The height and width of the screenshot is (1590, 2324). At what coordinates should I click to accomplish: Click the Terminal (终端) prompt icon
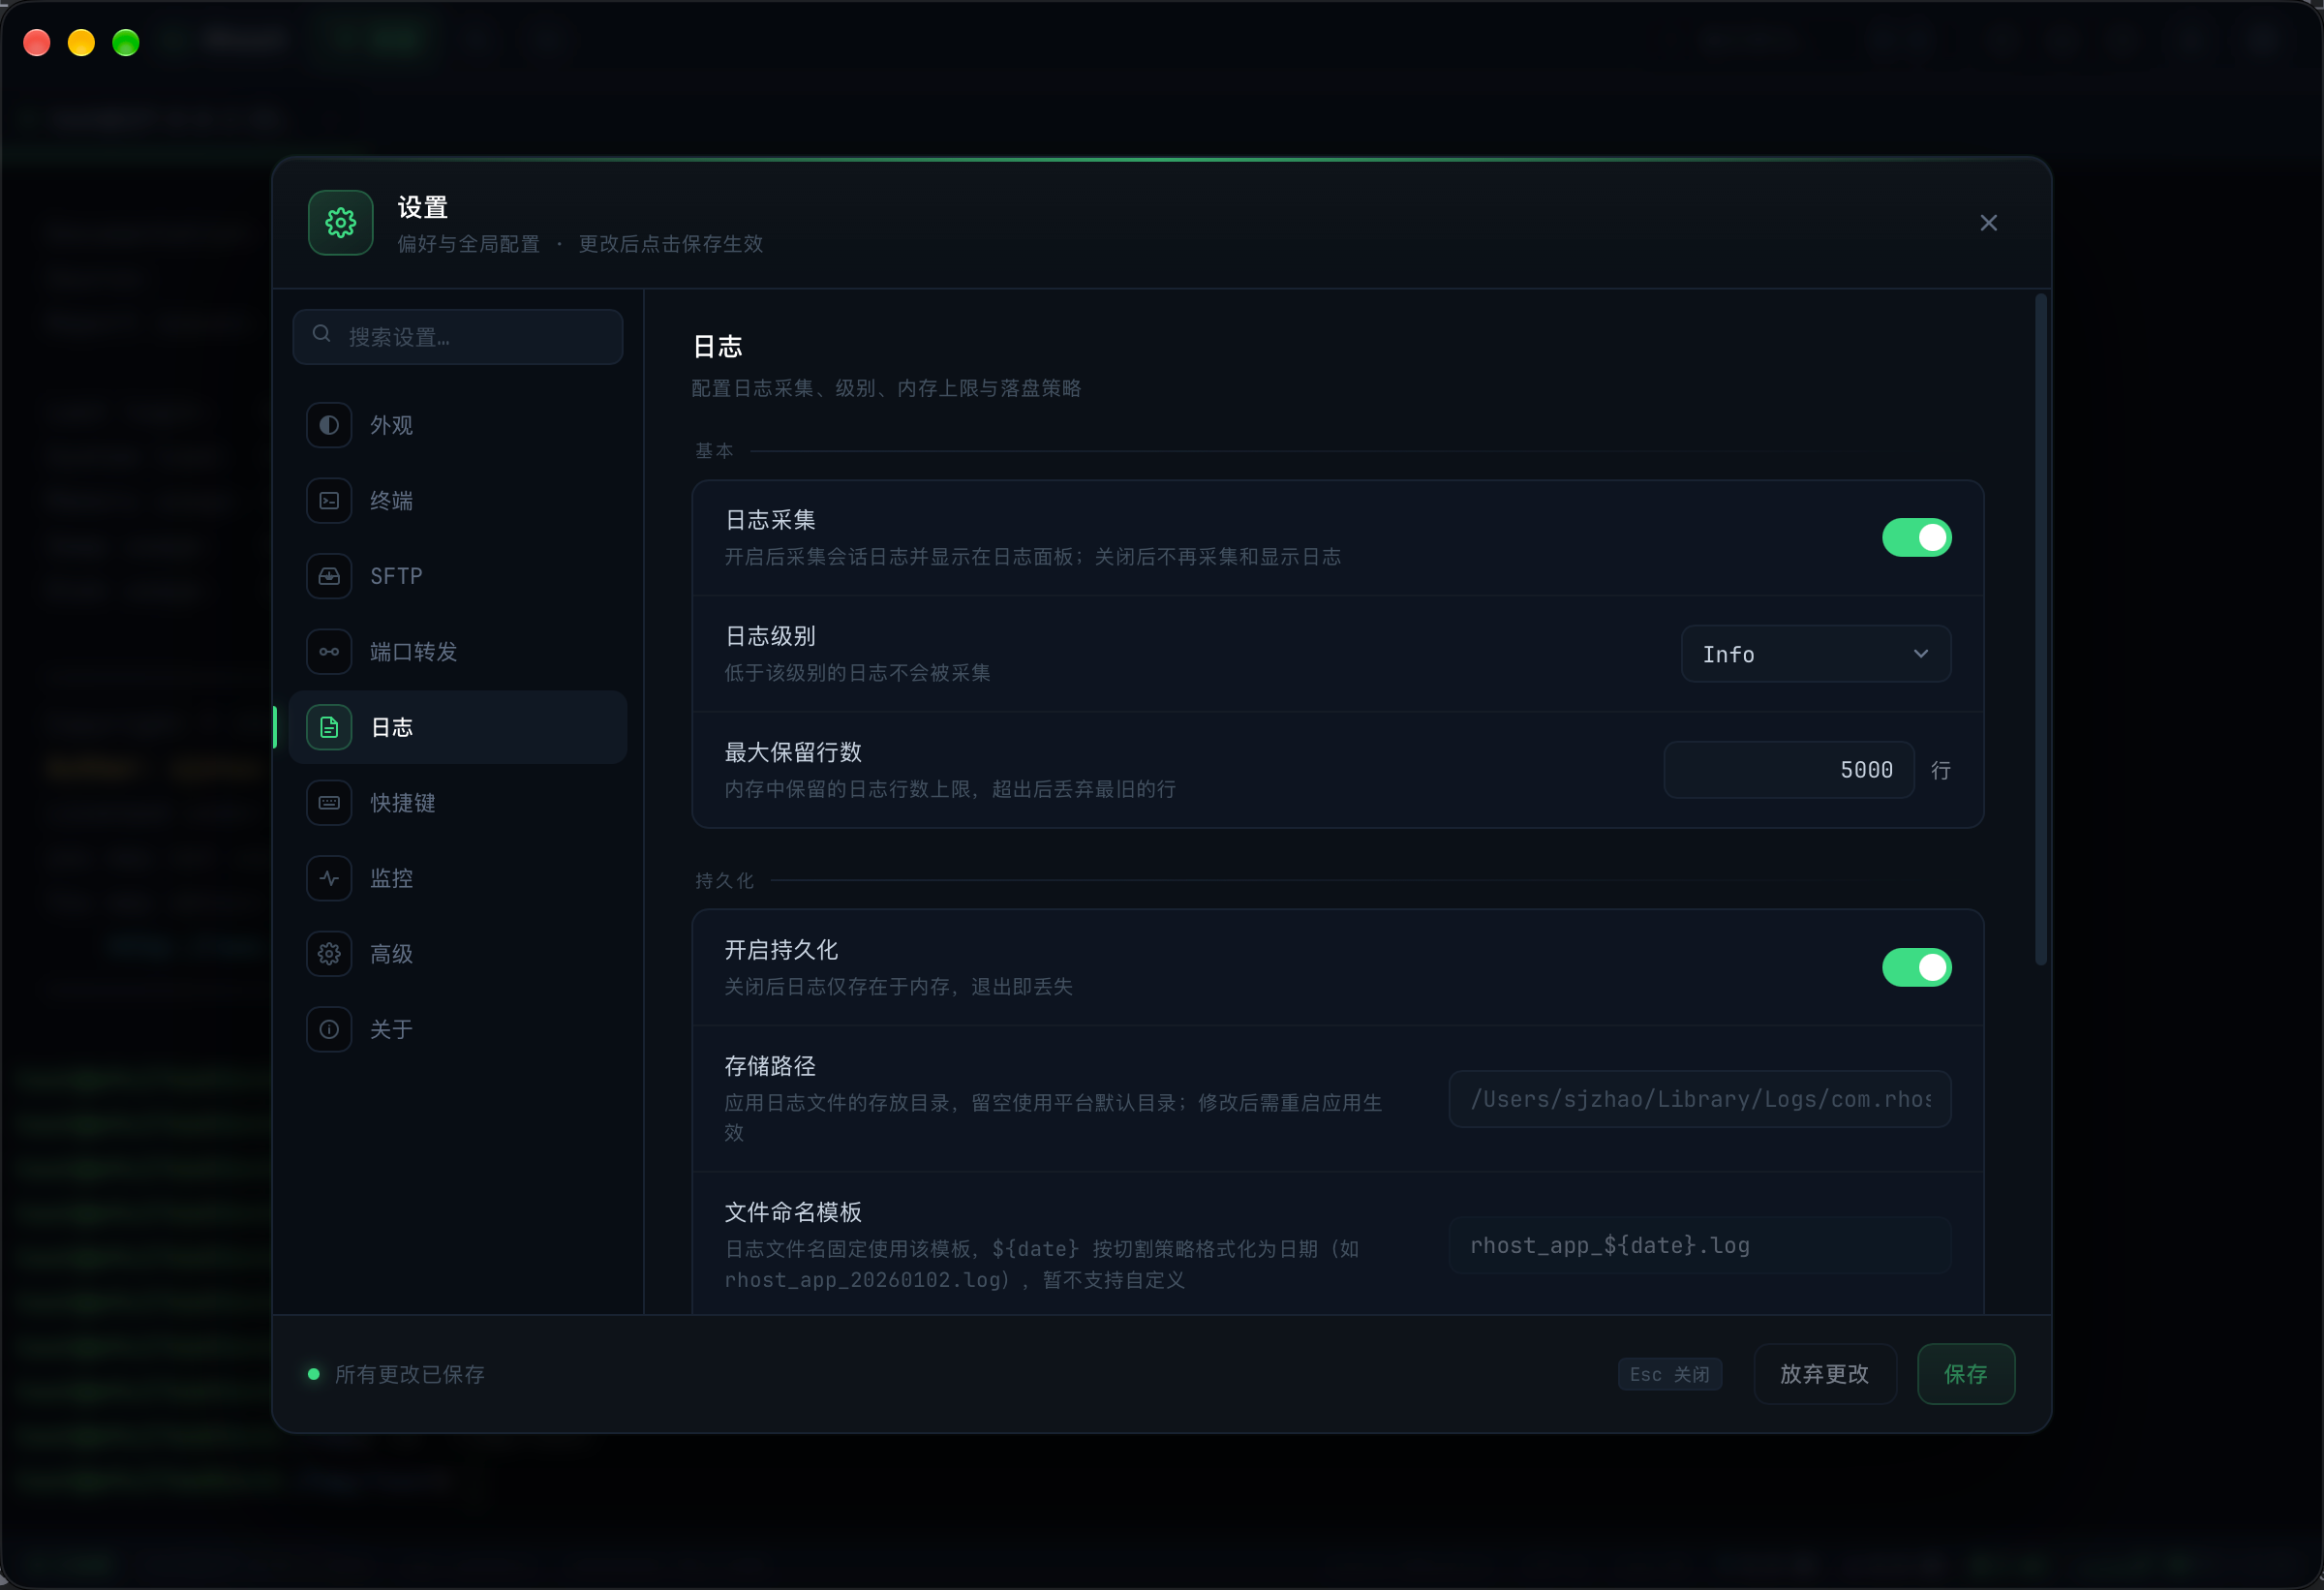[329, 501]
